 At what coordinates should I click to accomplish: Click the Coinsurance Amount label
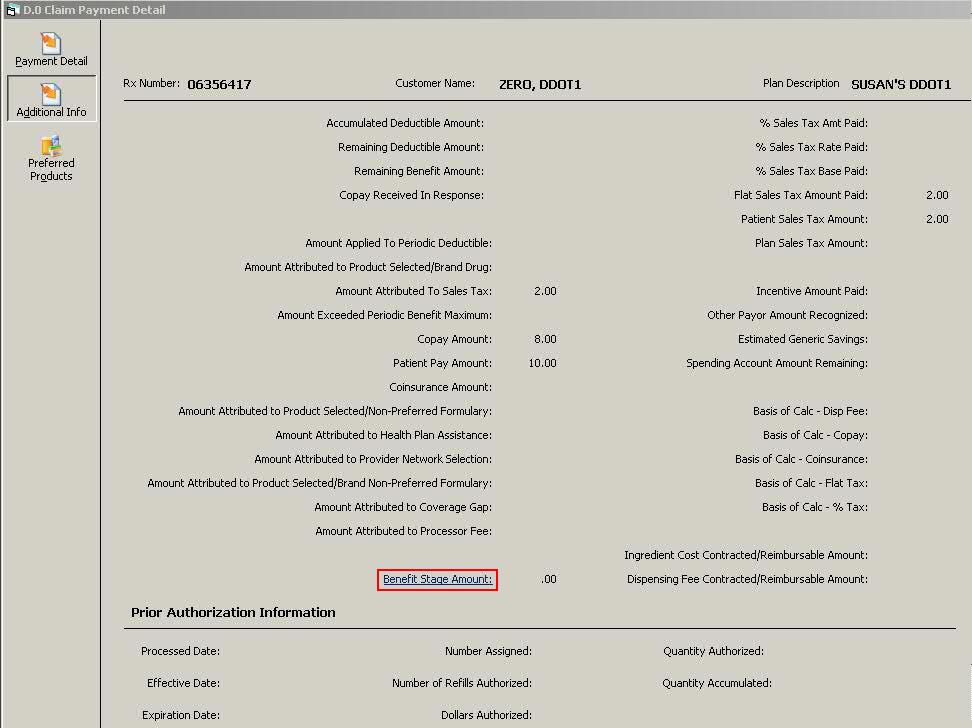[441, 388]
